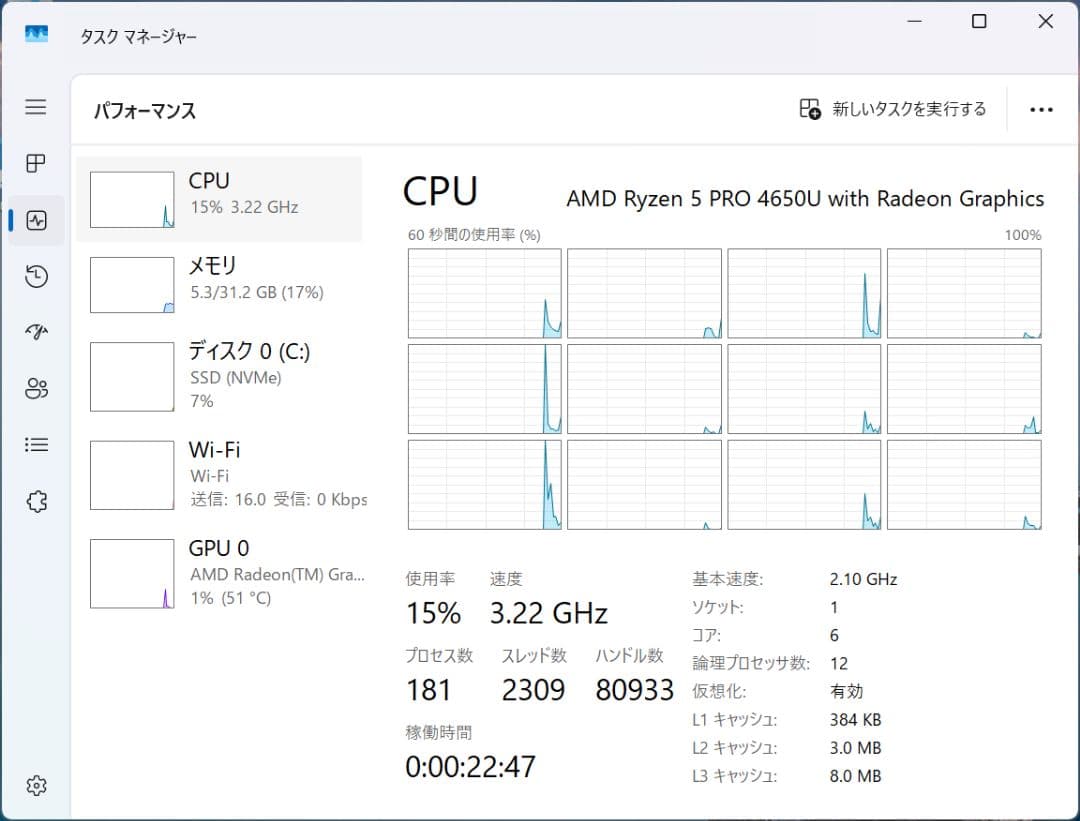The image size is (1080, 821).
Task: Select ディスク 0 (C:) entry
Action: coord(220,376)
